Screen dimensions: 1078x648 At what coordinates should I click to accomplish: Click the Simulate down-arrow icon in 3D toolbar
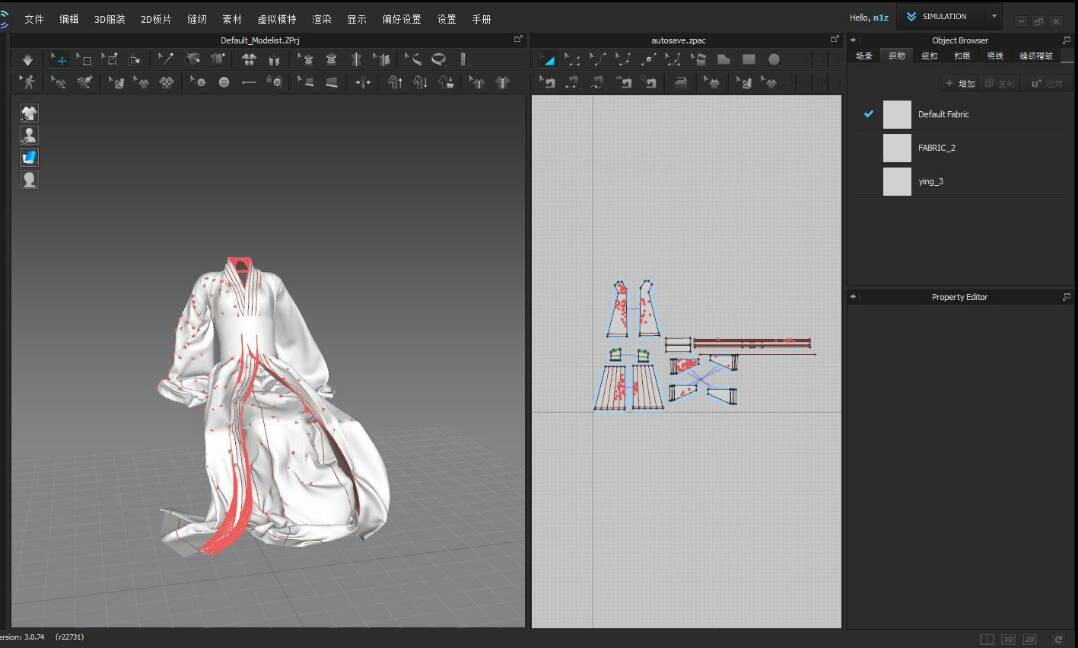(27, 60)
